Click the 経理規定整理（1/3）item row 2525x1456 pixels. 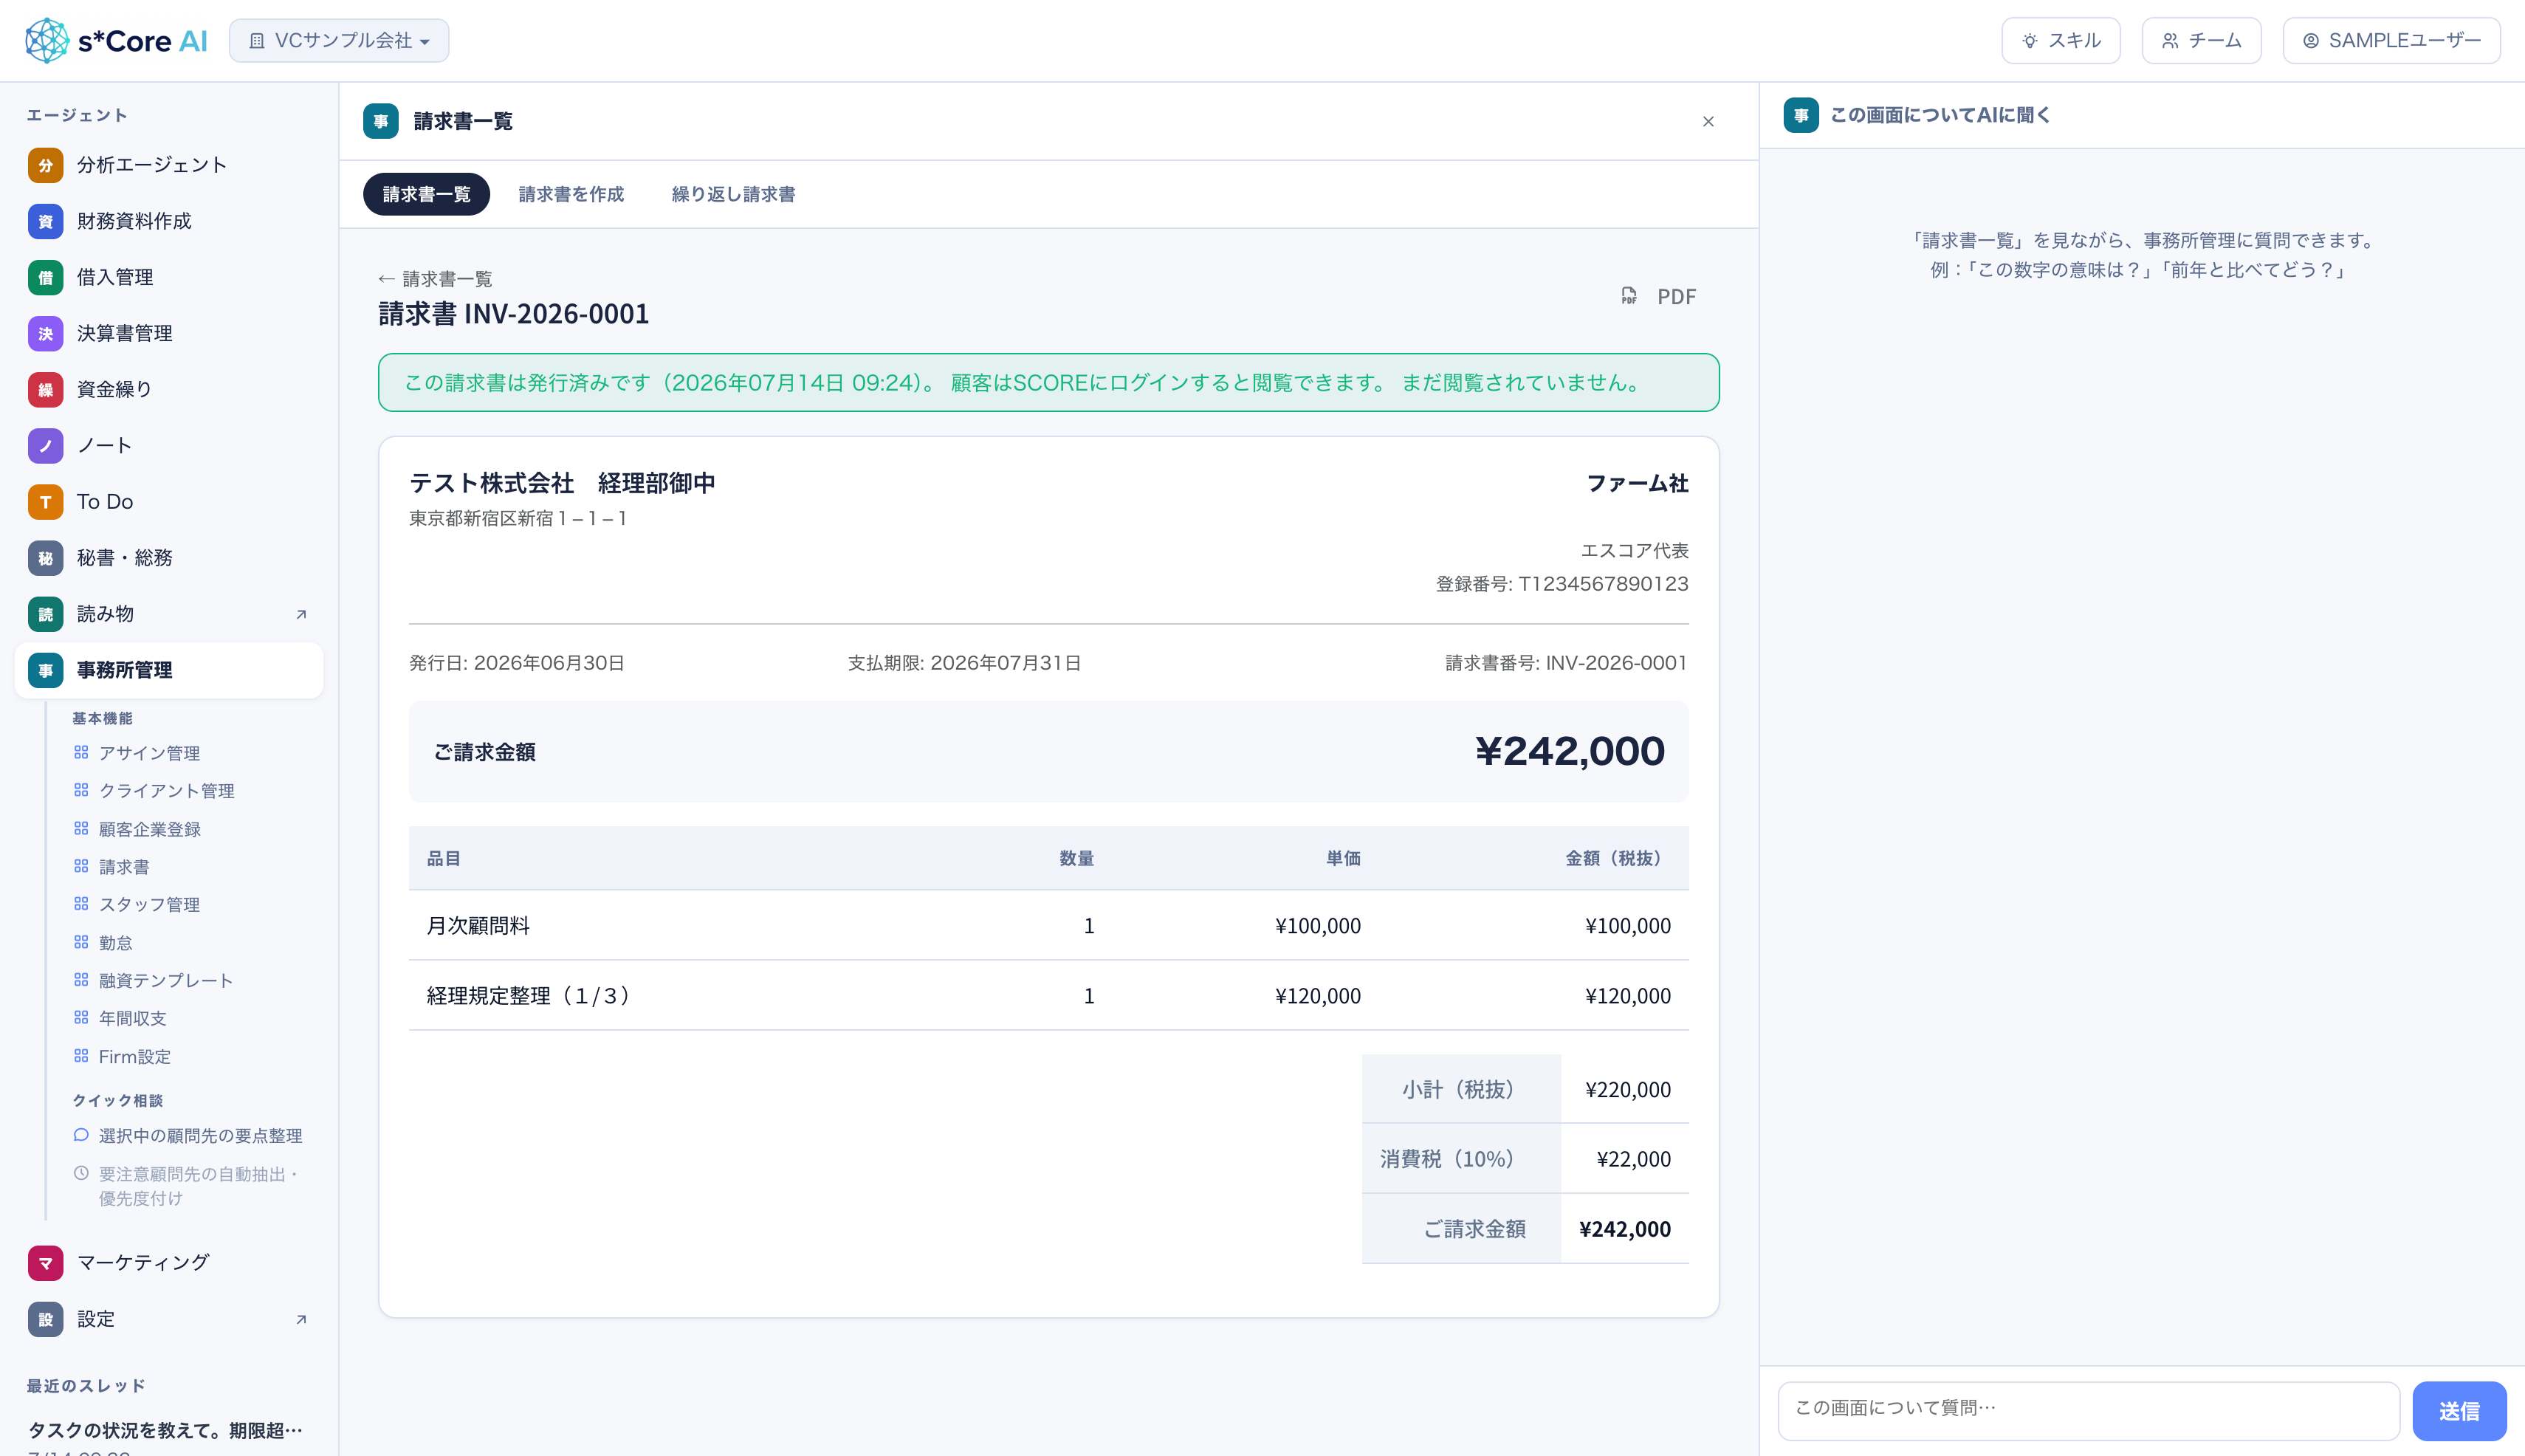(1048, 996)
